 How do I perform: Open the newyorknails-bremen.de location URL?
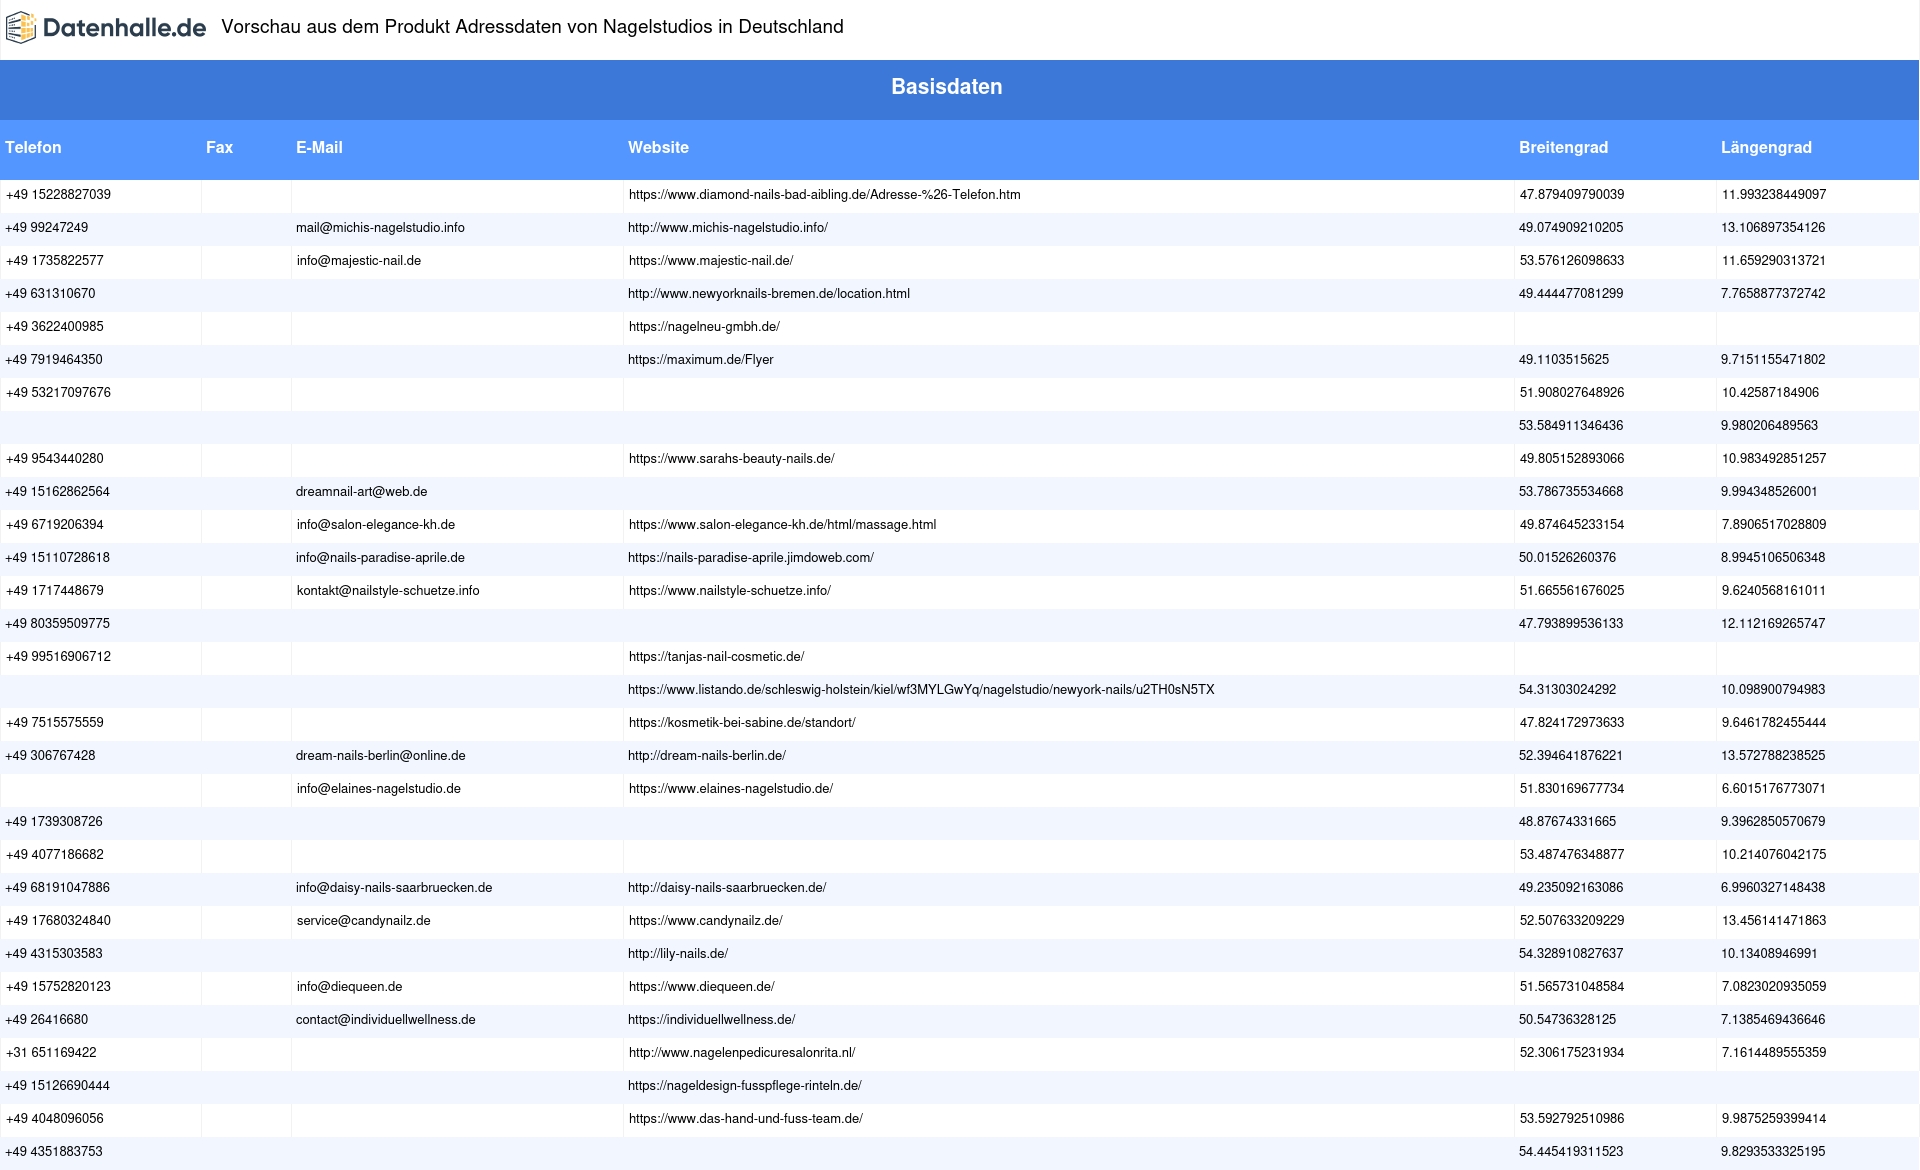769,294
